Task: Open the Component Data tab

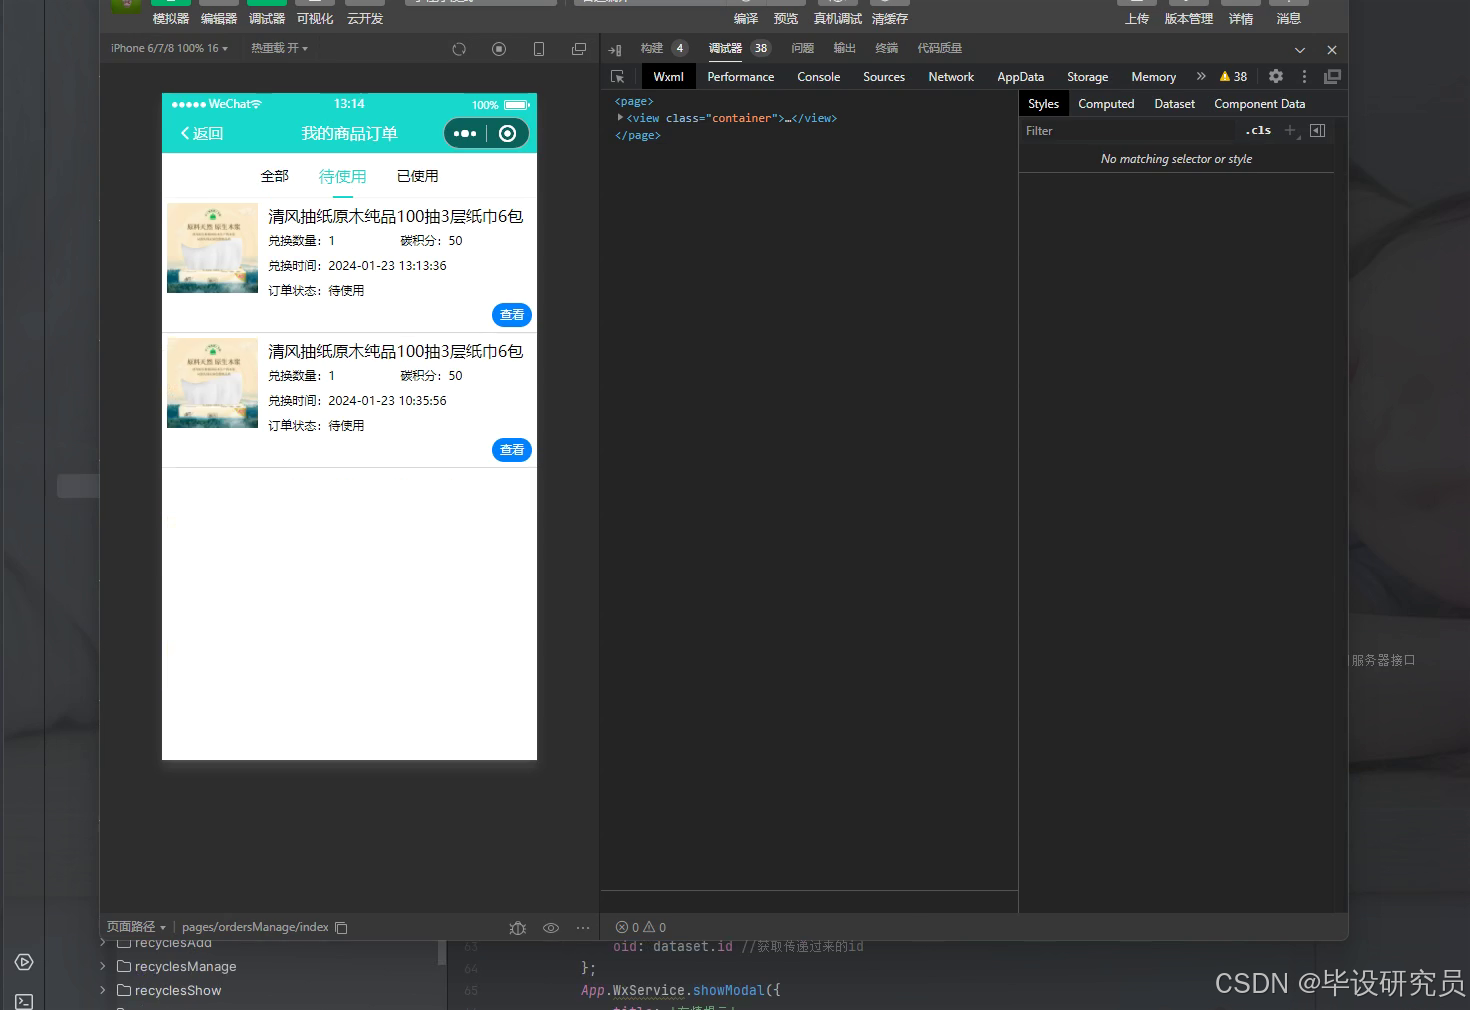Action: [x=1260, y=104]
